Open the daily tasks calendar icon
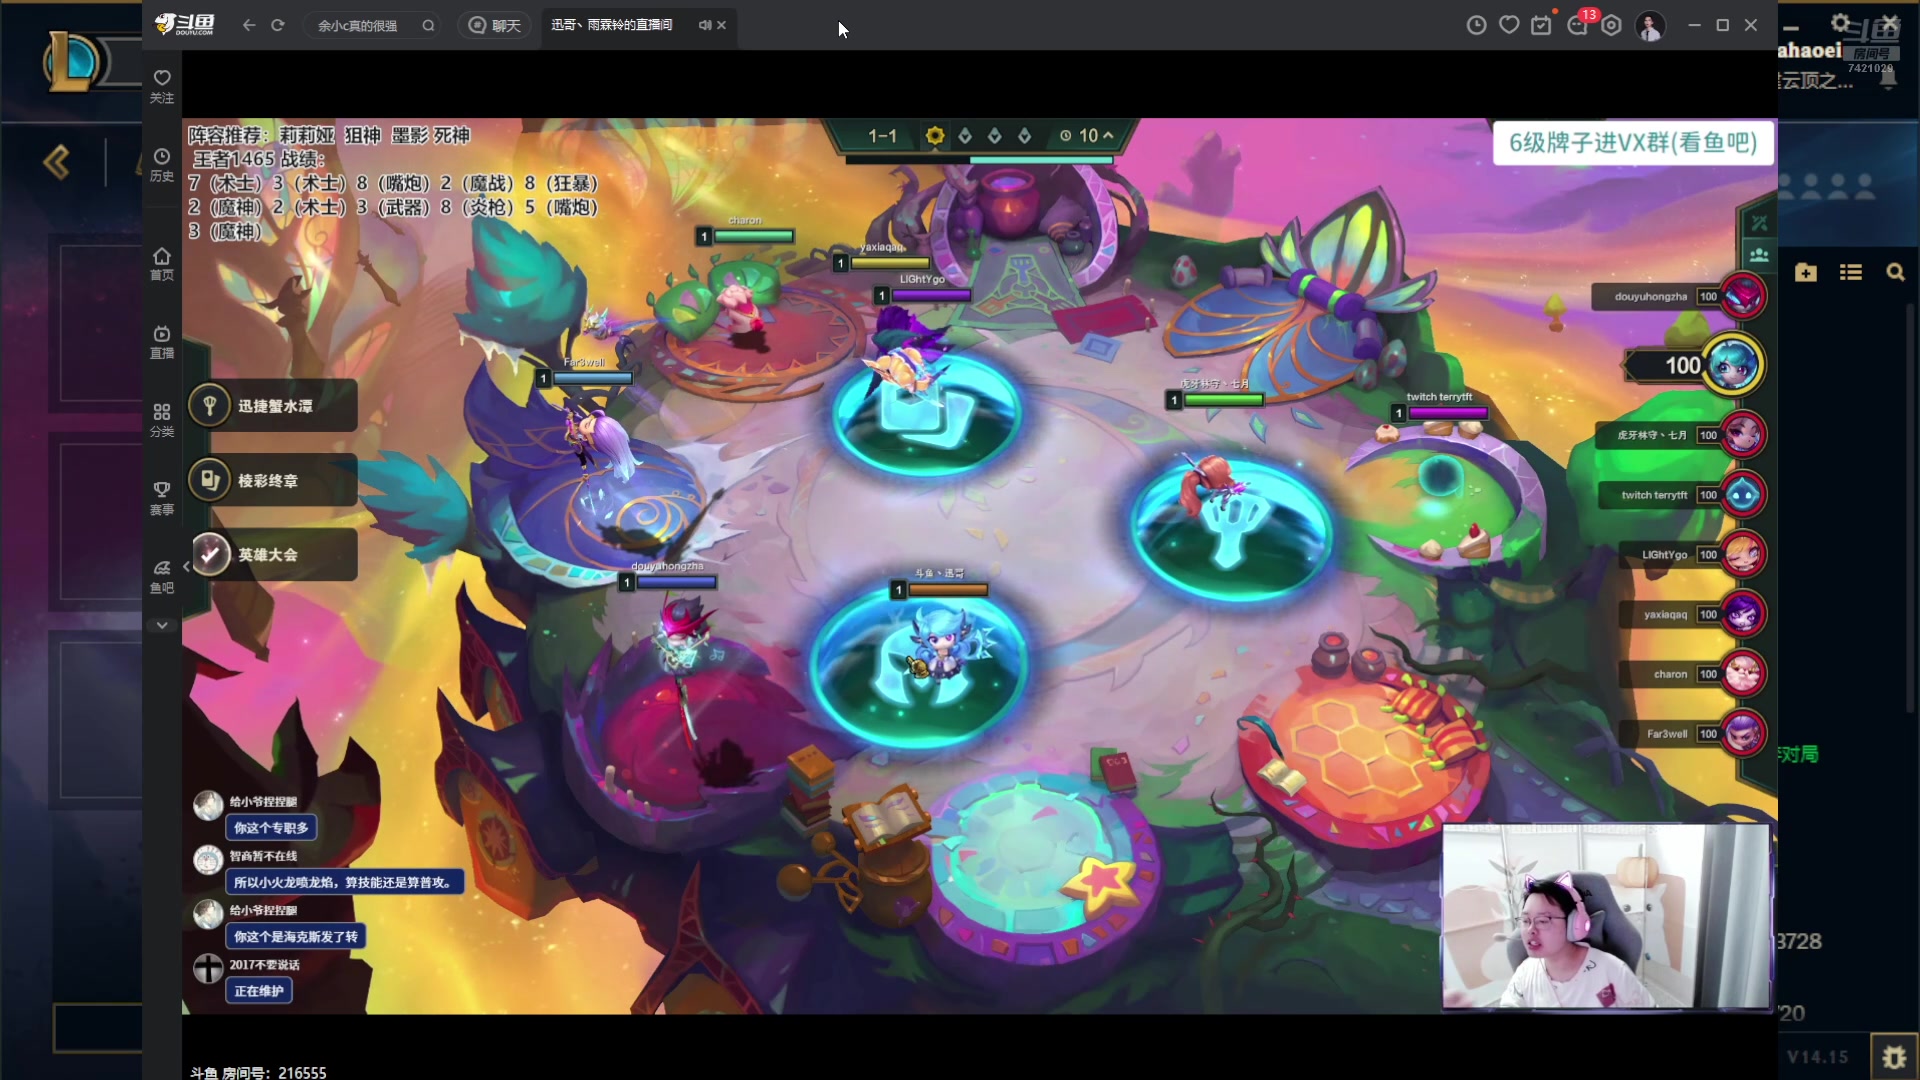The image size is (1920, 1080). point(1541,25)
